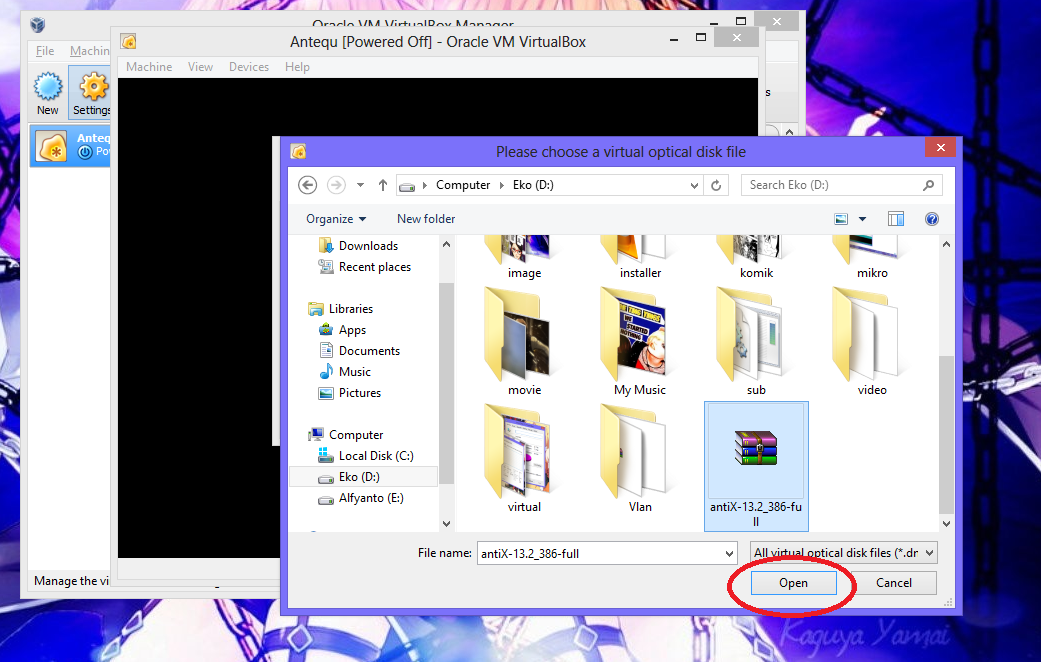Select Music library in navigation pane
The width and height of the screenshot is (1041, 662).
(355, 372)
